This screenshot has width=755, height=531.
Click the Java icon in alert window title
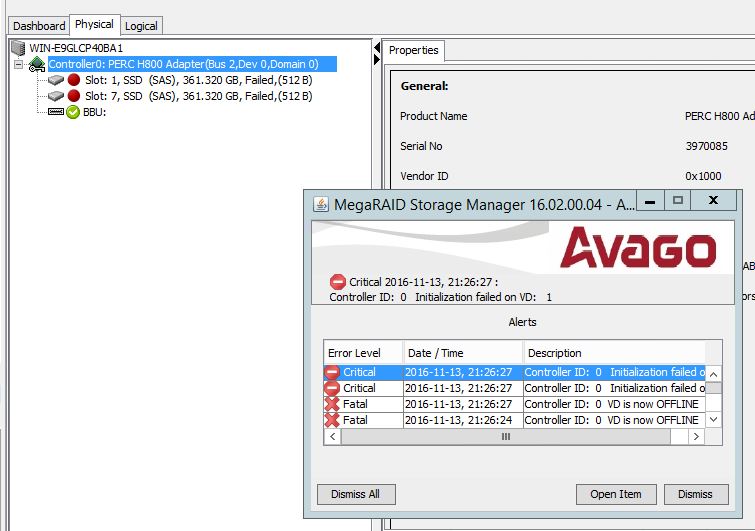tap(321, 204)
